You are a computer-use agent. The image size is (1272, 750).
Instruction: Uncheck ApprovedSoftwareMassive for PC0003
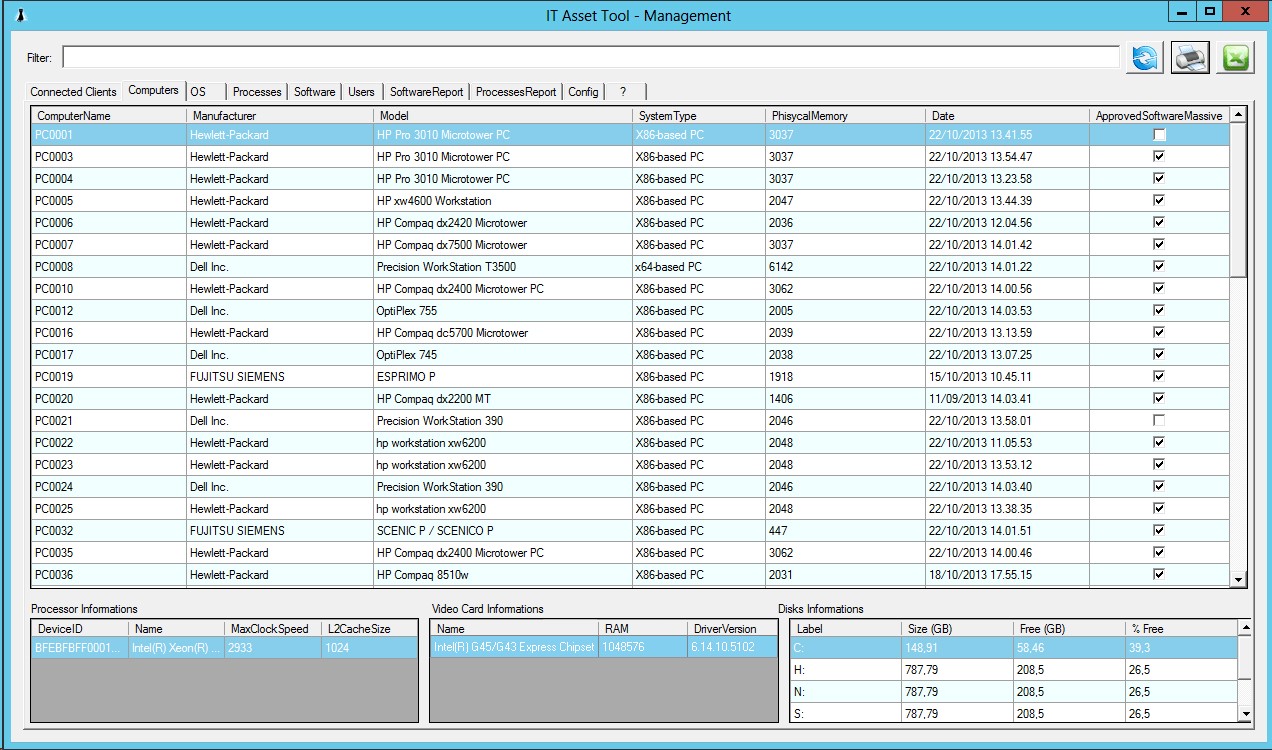coord(1158,156)
